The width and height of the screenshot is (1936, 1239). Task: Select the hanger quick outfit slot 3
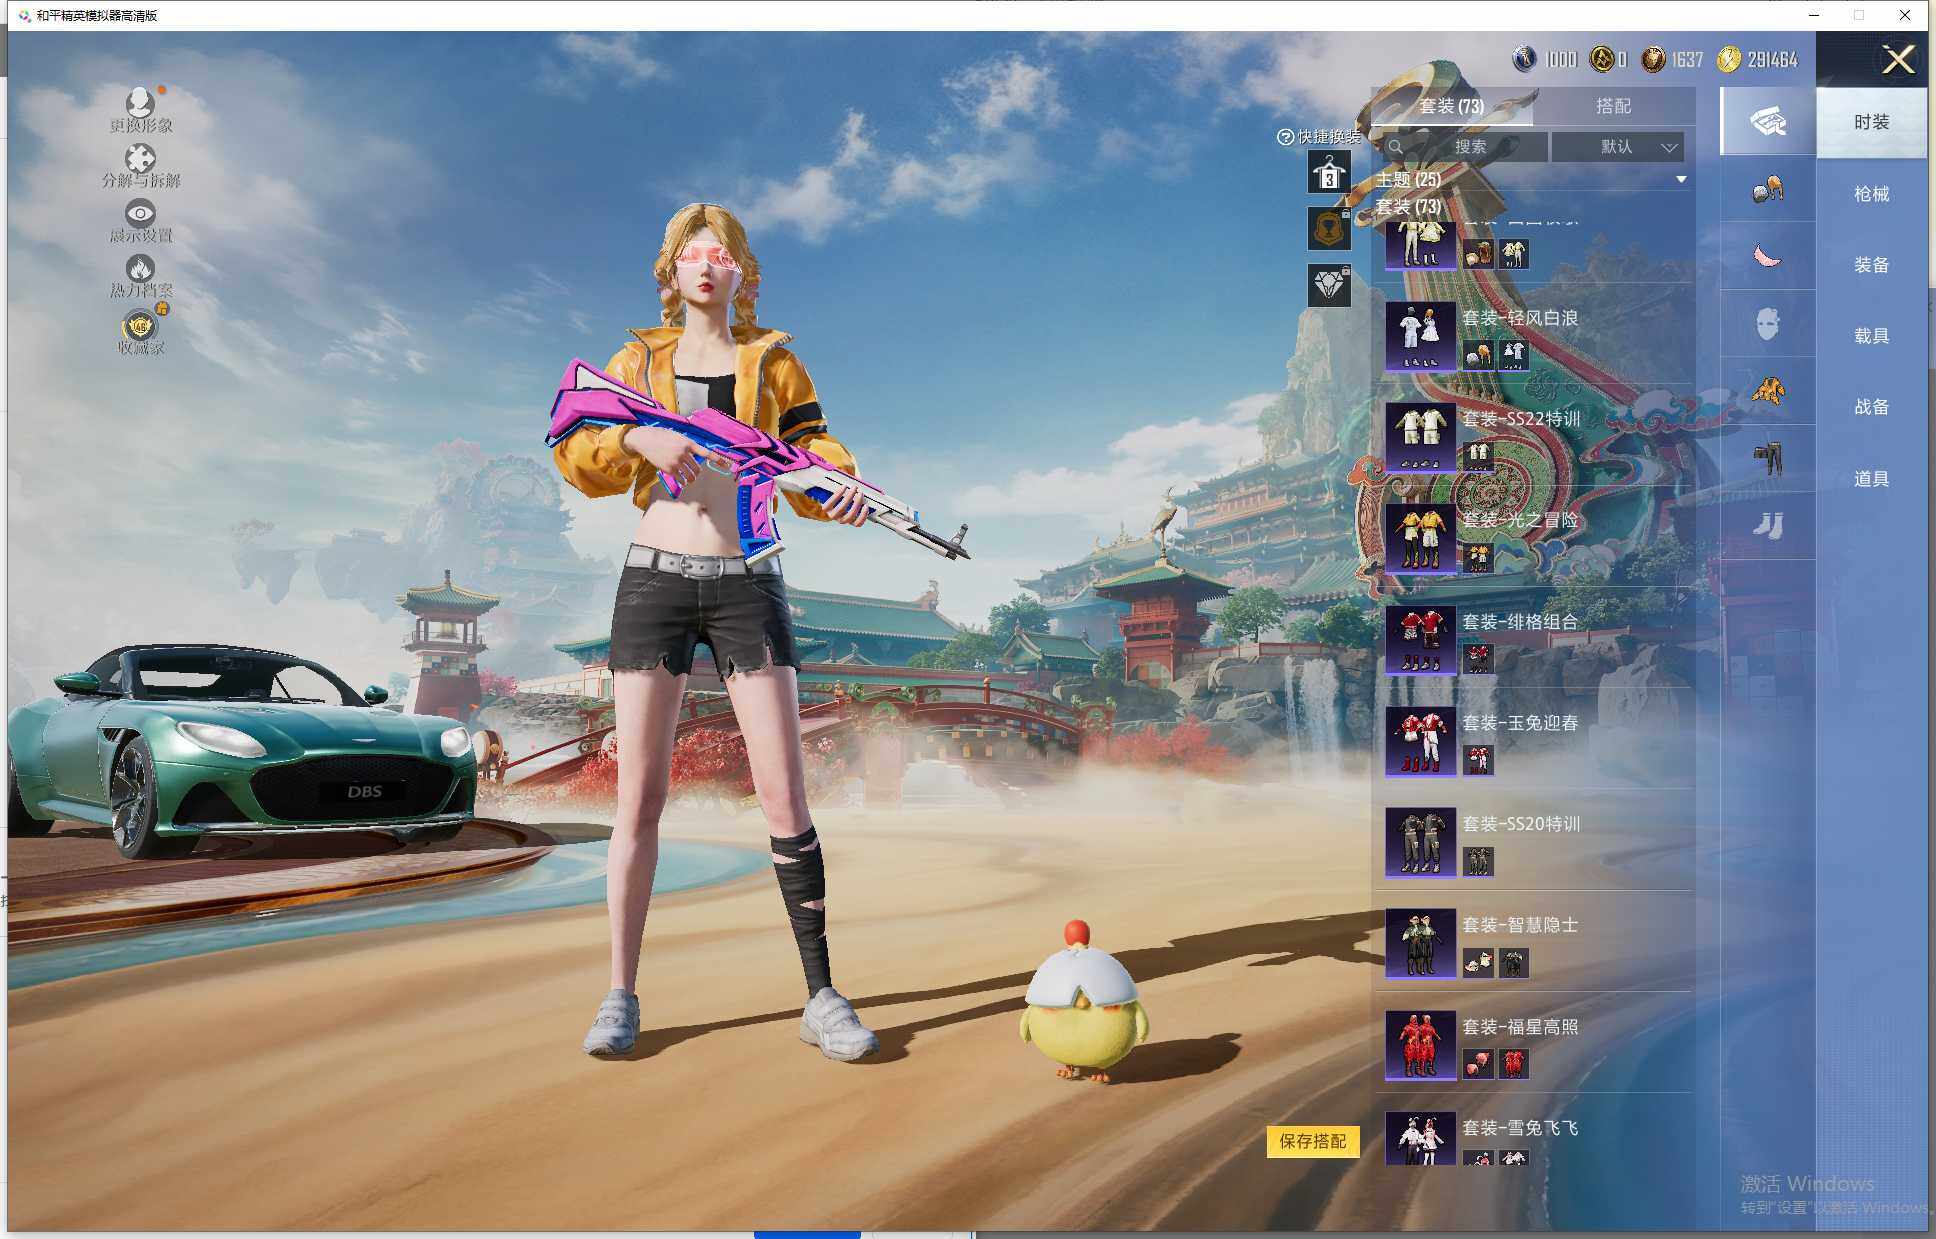[x=1329, y=173]
